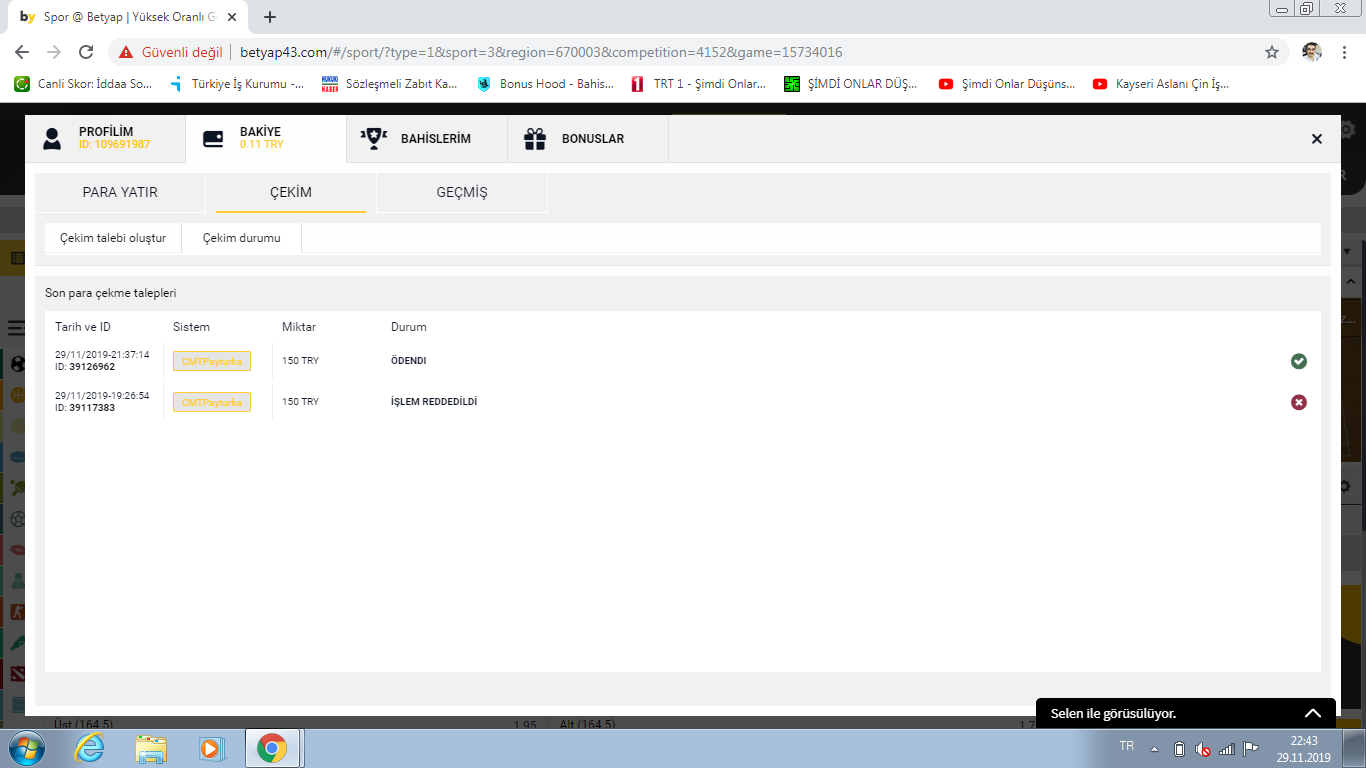The image size is (1366, 768).
Task: Click the address bar URL
Action: click(x=540, y=52)
